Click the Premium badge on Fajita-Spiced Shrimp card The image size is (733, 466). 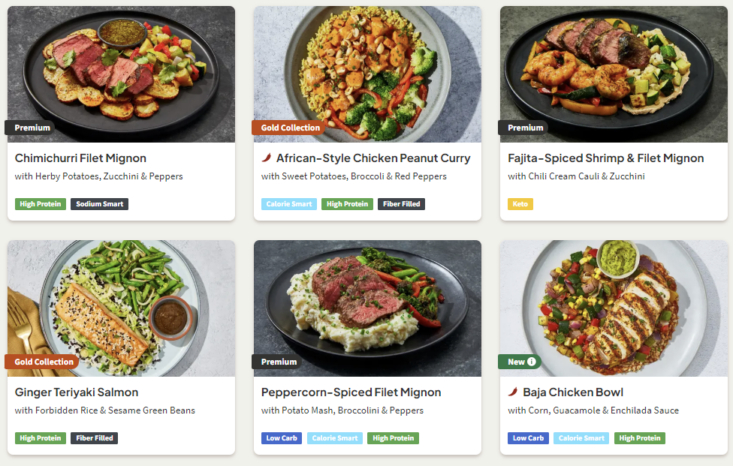[525, 128]
